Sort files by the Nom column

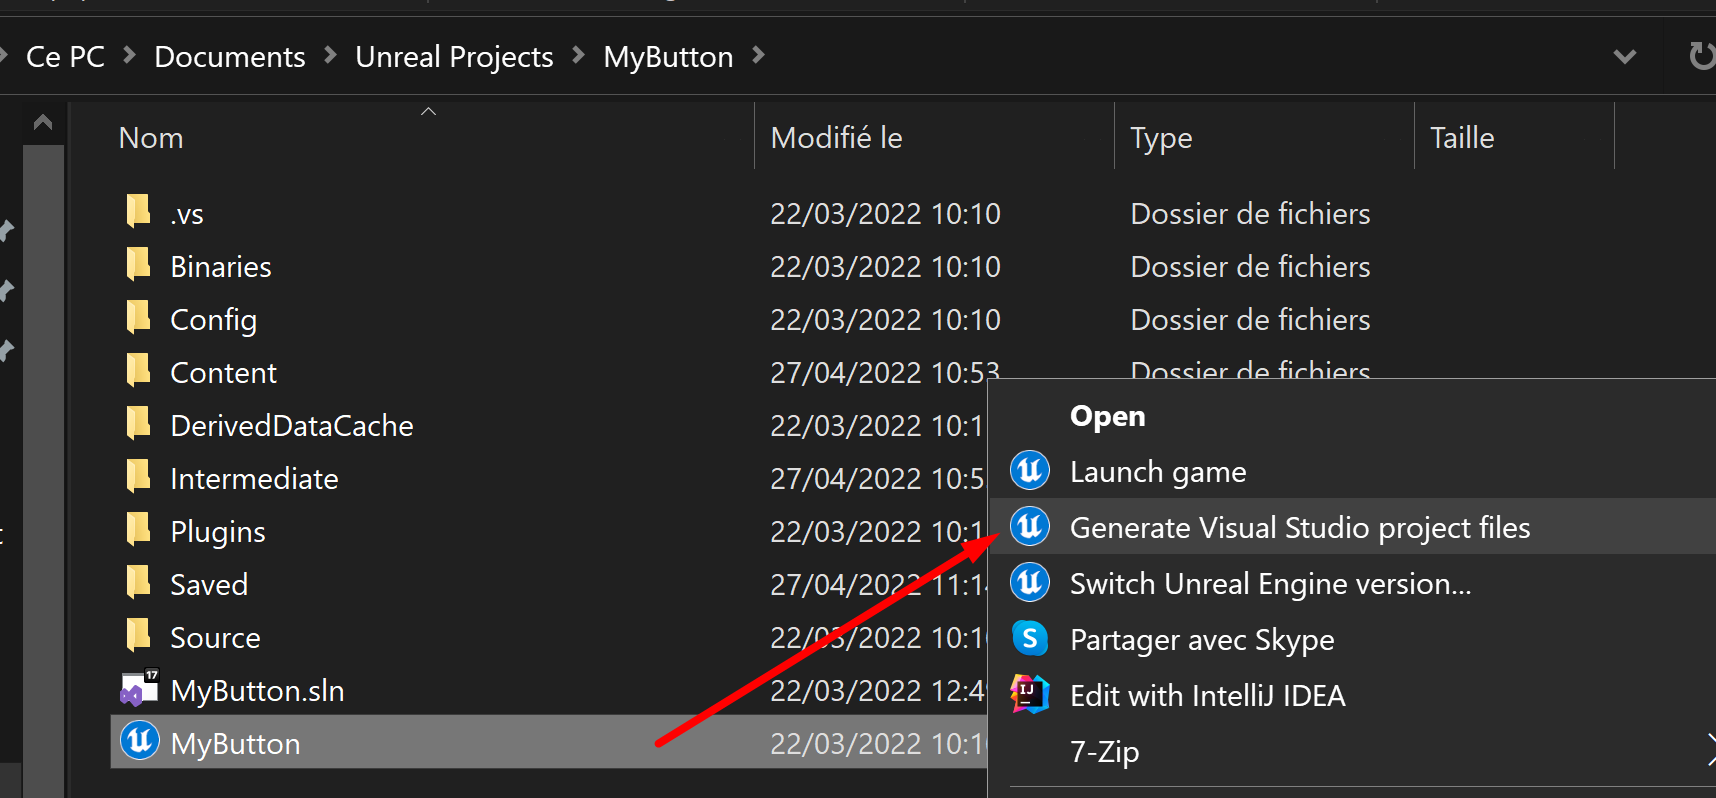(151, 138)
